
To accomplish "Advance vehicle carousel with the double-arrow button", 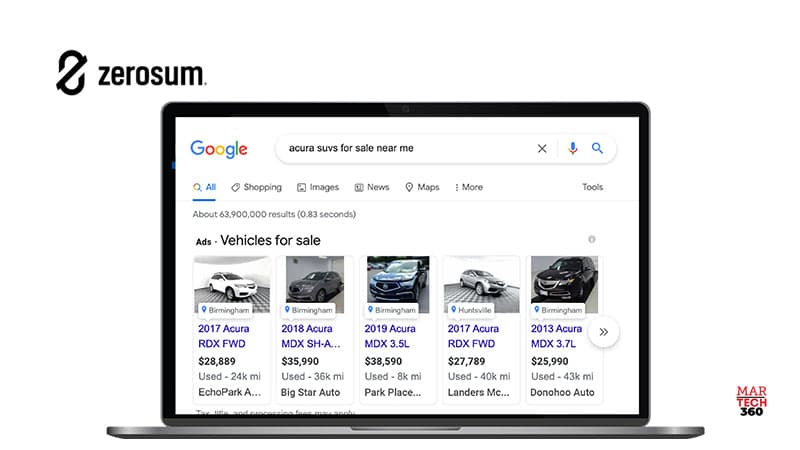I will click(604, 332).
